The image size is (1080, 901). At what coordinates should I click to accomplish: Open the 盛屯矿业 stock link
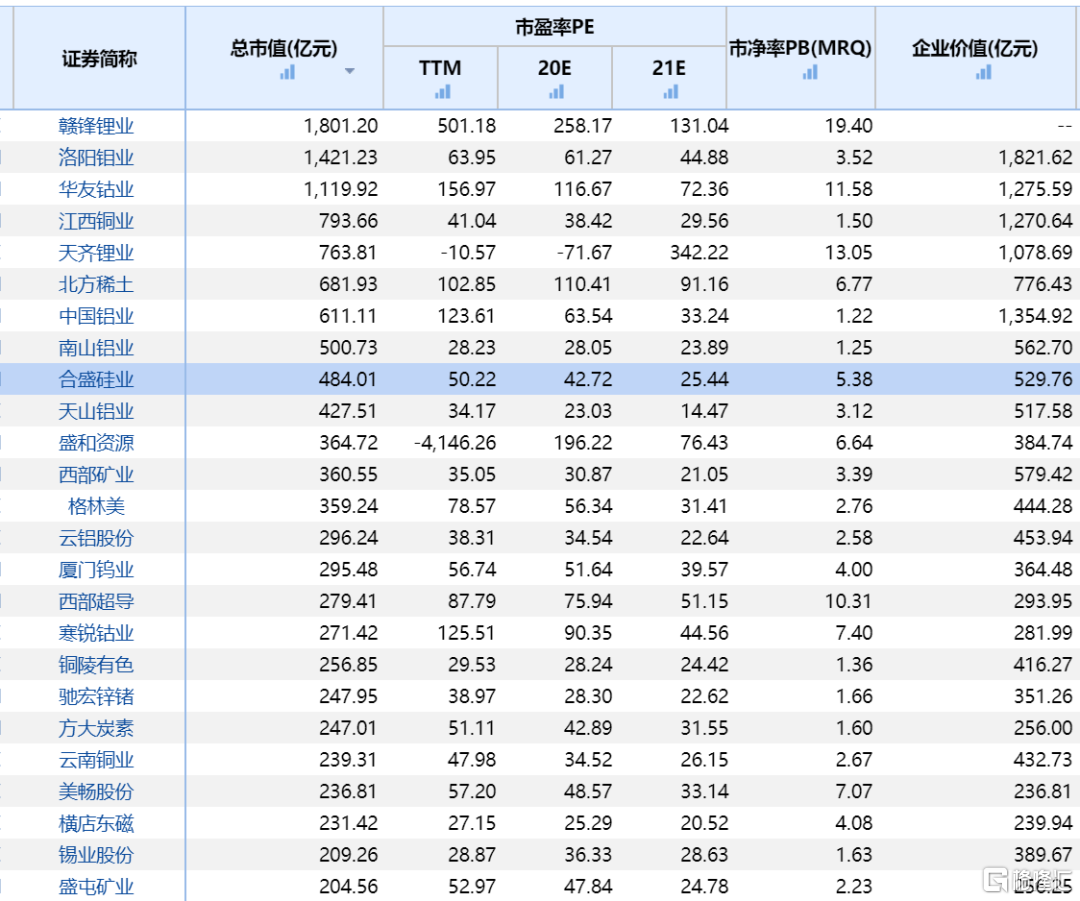[96, 887]
